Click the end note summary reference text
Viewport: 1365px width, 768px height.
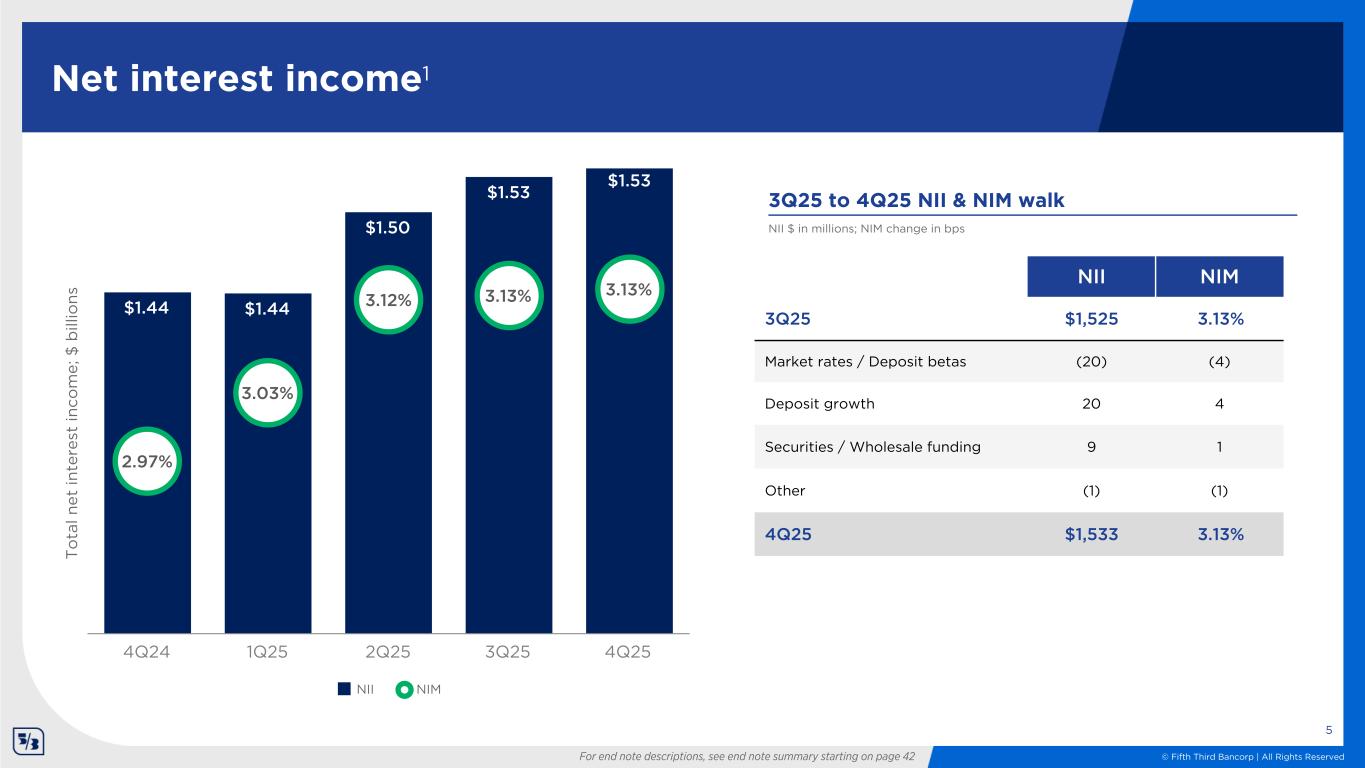tap(747, 756)
